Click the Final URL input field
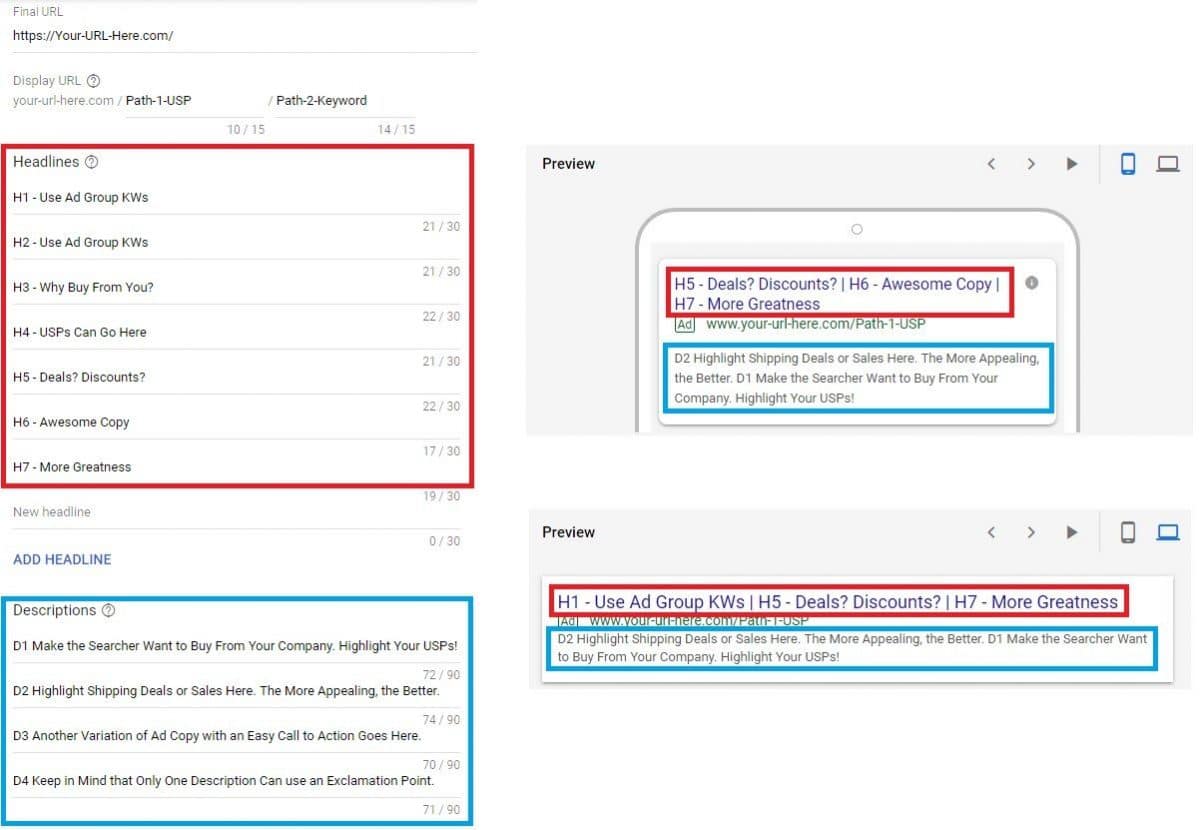The height and width of the screenshot is (830, 1200). pos(93,34)
